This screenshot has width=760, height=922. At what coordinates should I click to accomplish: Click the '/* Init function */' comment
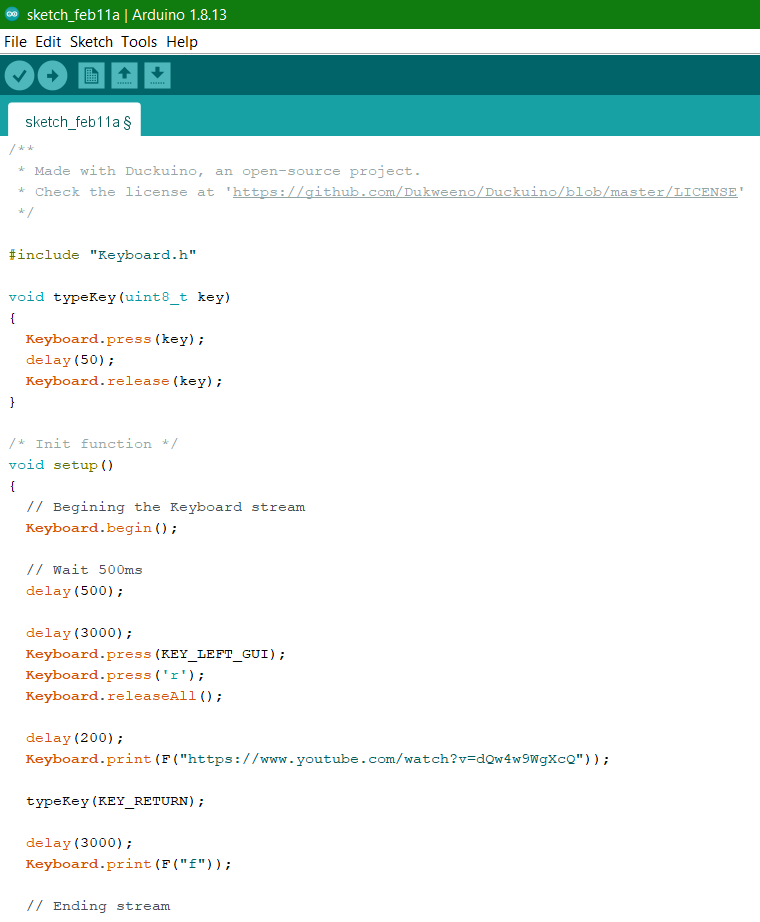click(93, 444)
